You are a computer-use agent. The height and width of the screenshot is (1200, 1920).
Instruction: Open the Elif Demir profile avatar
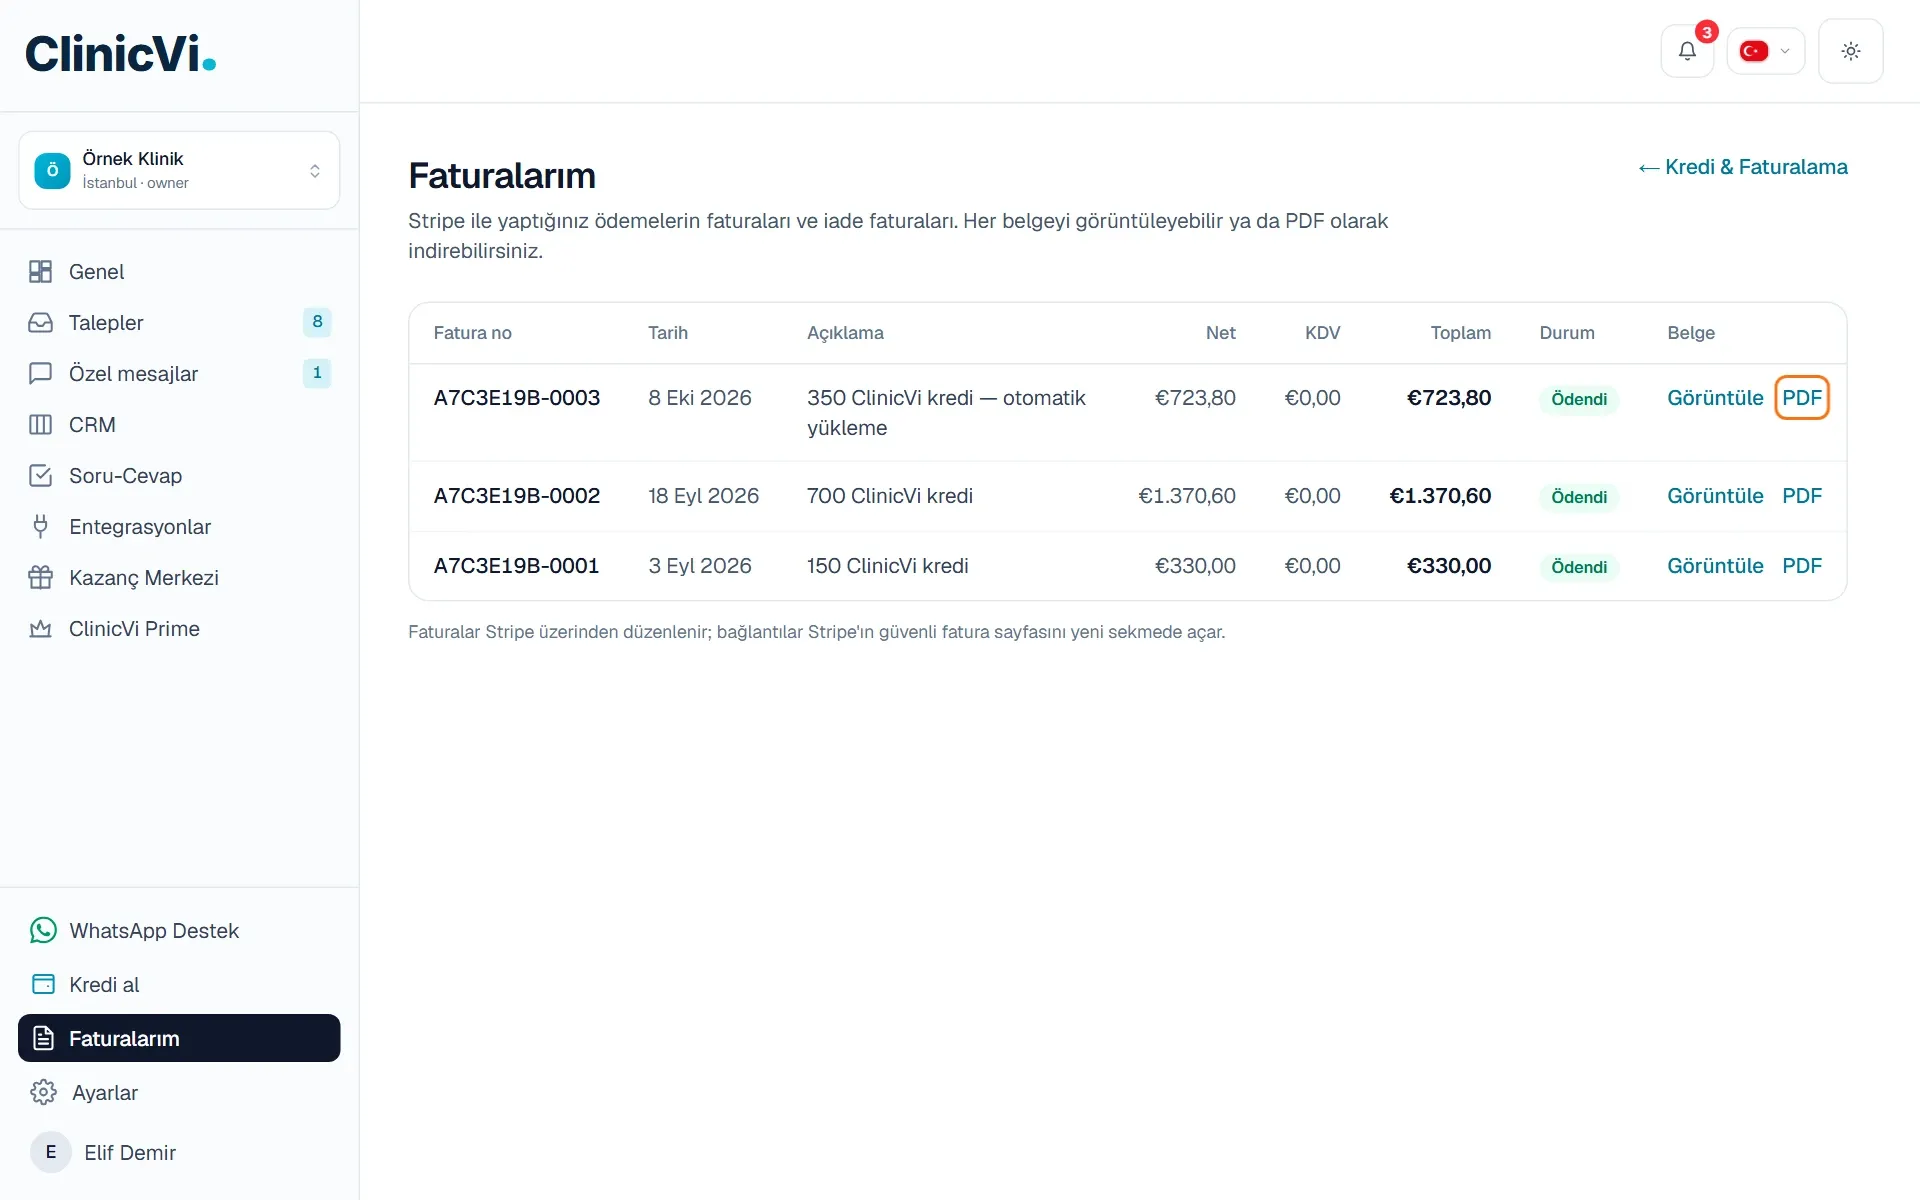[51, 1153]
